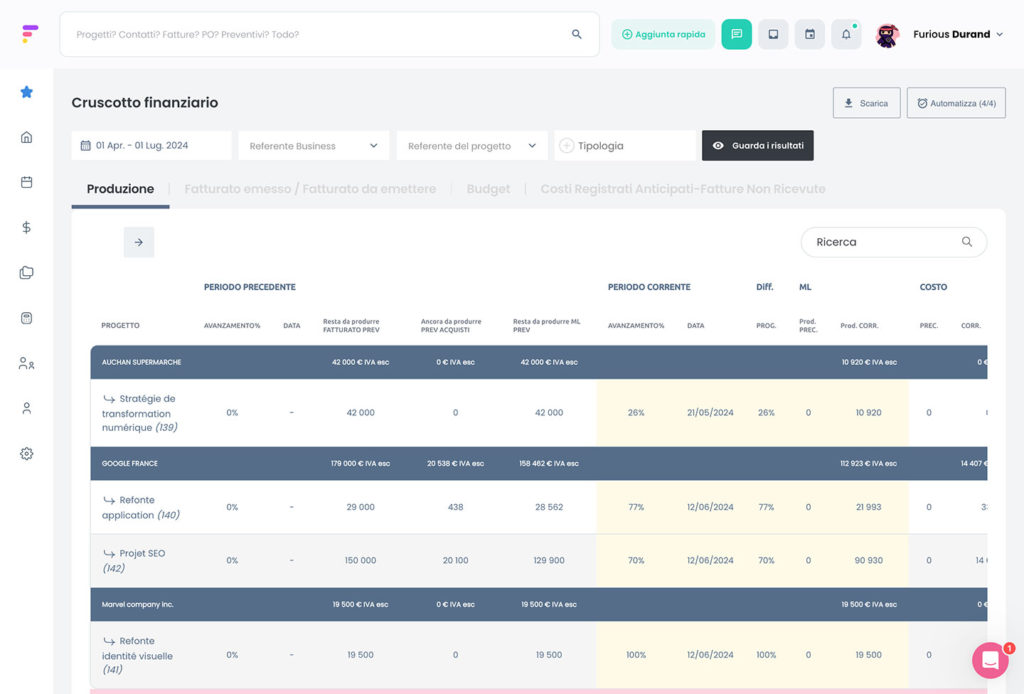Focus the global search input field
Viewport: 1024px width, 694px height.
pyautogui.click(x=329, y=34)
